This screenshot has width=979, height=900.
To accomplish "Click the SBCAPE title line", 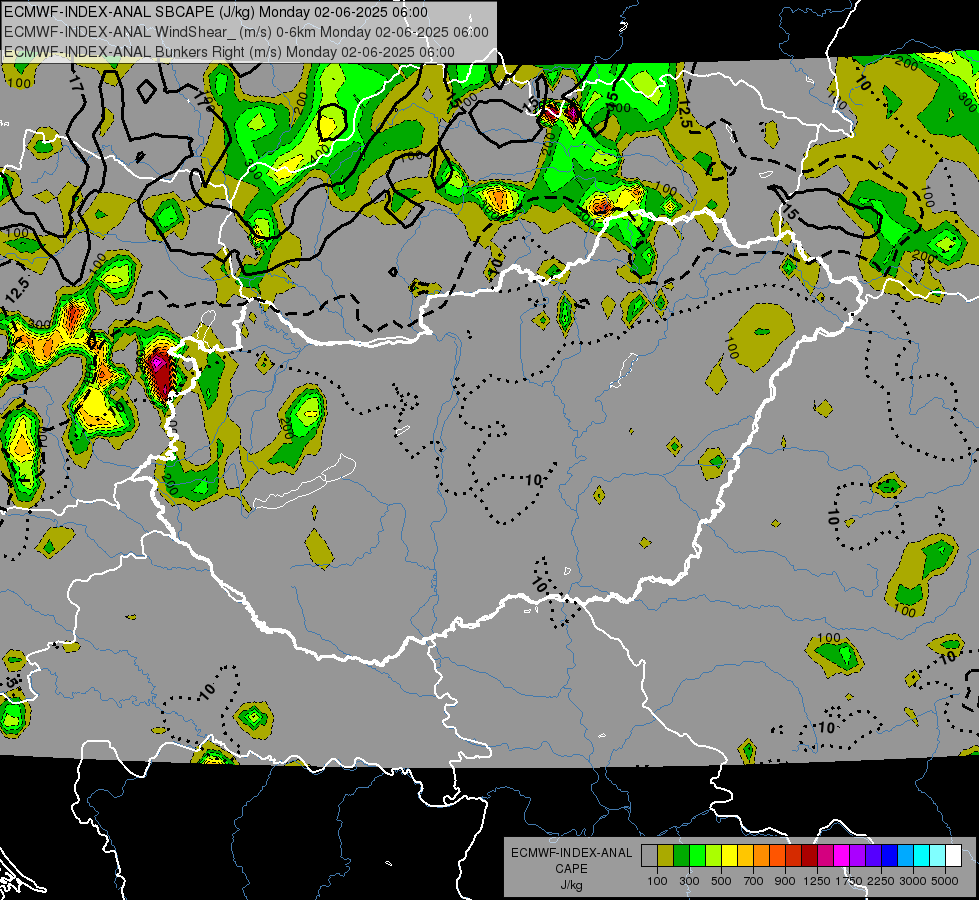I will click(x=216, y=12).
